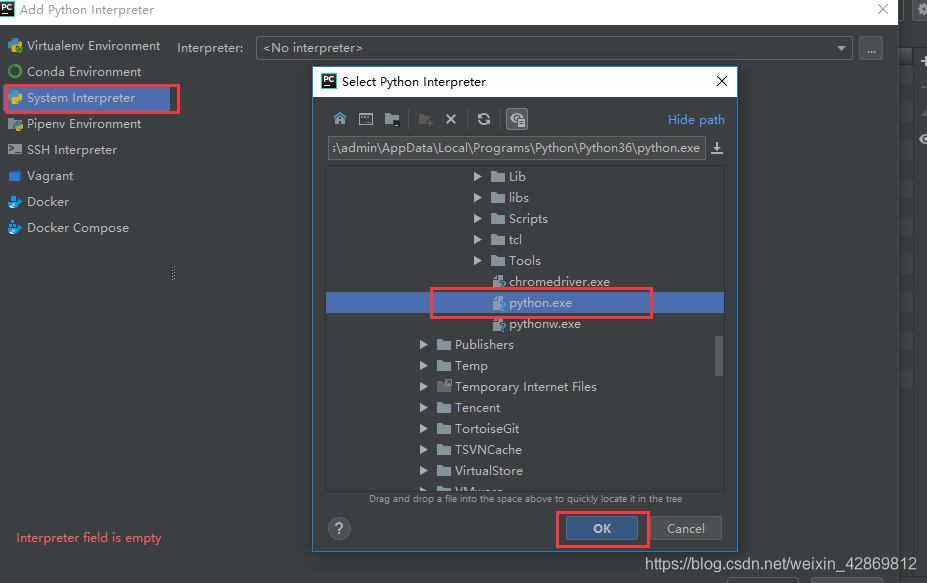
Task: Close the Add Python Interpreter window
Action: pos(883,9)
